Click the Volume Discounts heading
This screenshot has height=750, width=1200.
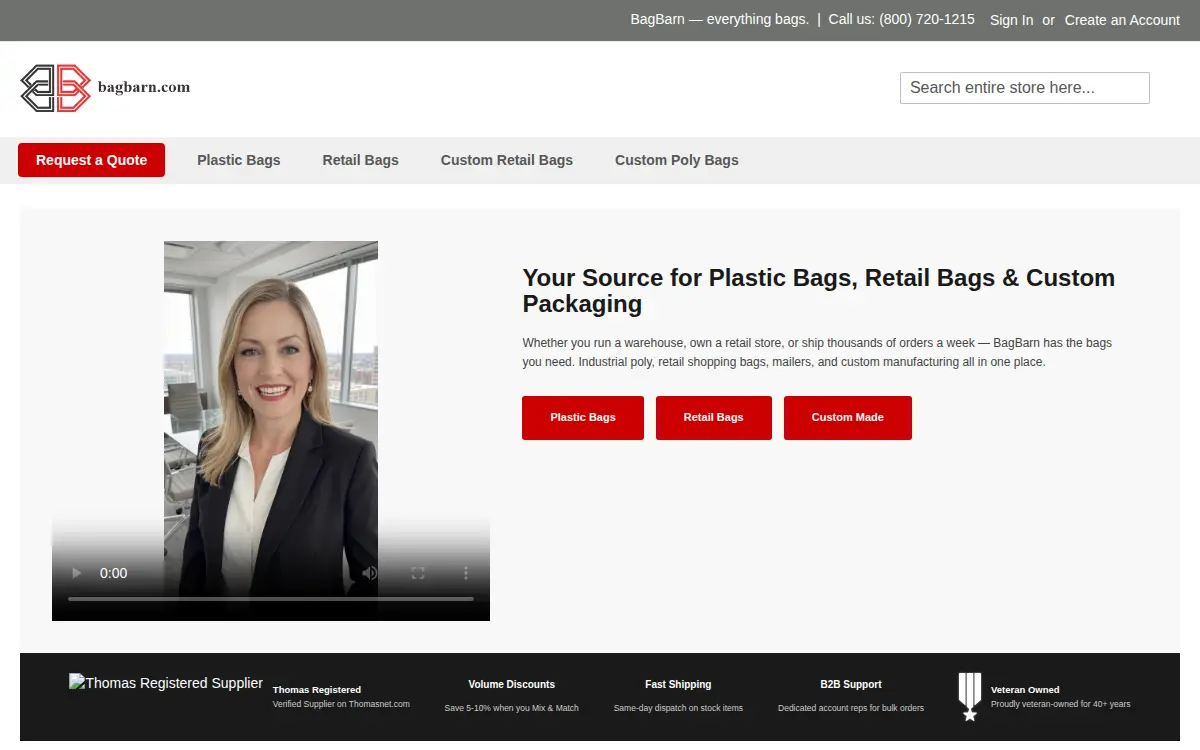click(512, 685)
